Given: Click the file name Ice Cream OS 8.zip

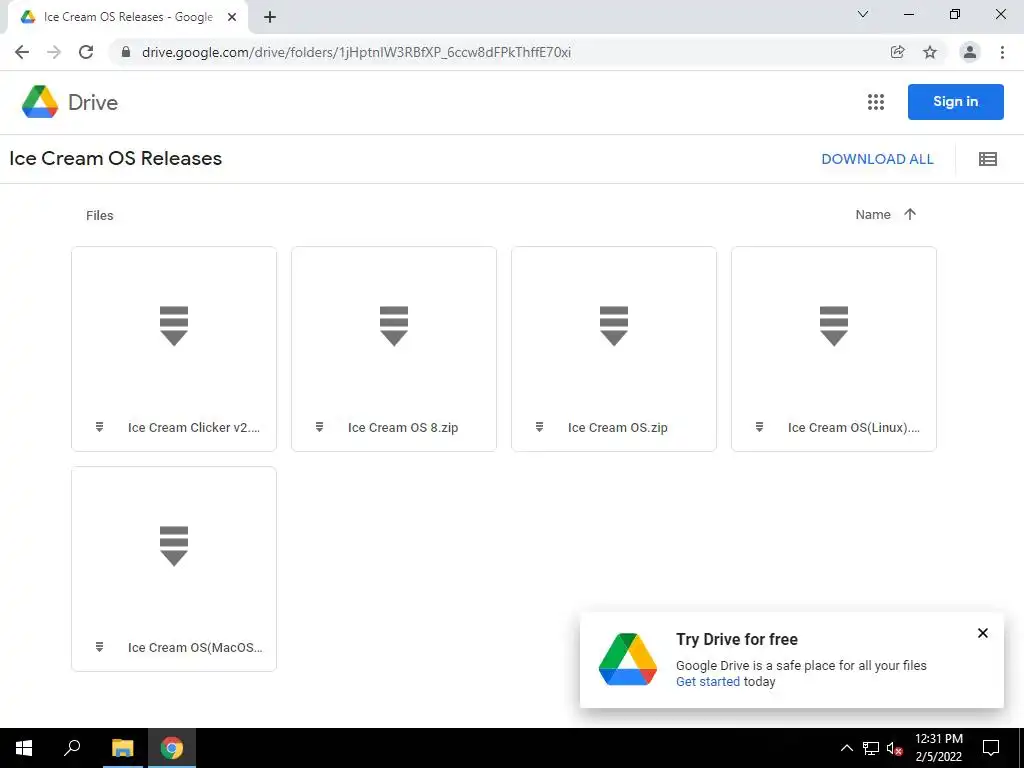Looking at the screenshot, I should tap(403, 428).
